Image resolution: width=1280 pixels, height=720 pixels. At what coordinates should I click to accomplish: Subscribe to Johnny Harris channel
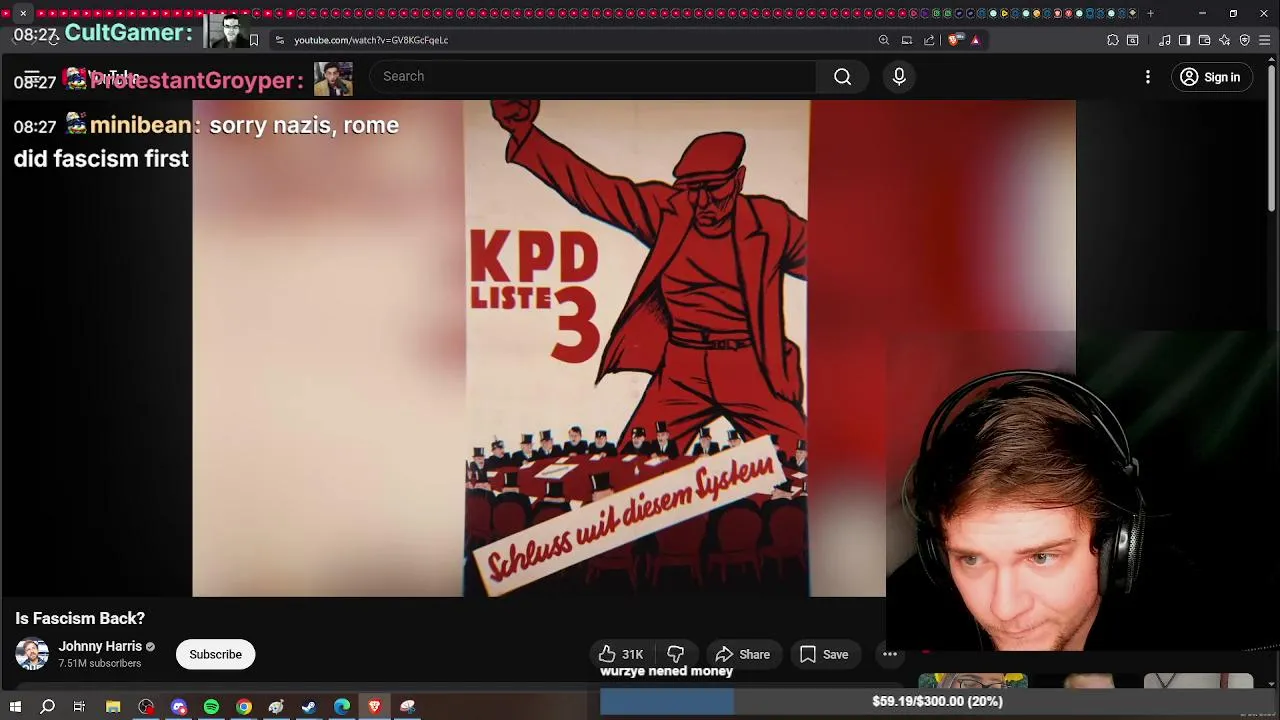216,654
